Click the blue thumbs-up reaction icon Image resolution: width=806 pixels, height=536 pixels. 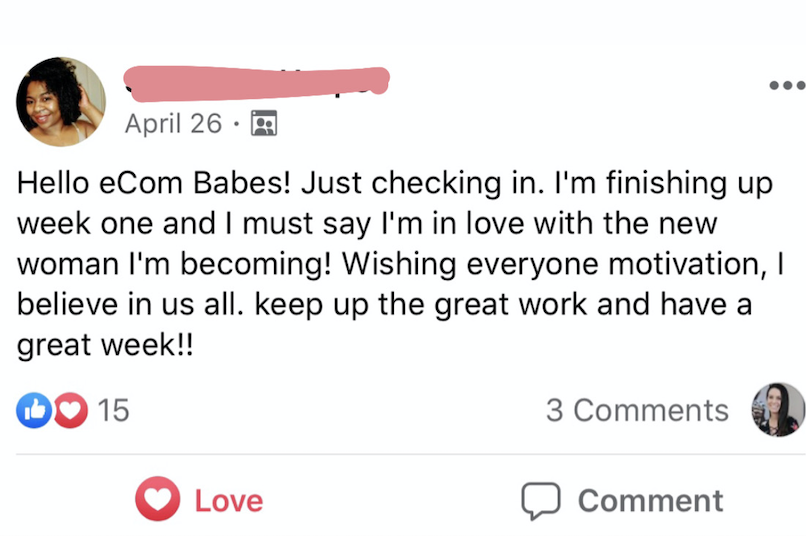pyautogui.click(x=33, y=411)
